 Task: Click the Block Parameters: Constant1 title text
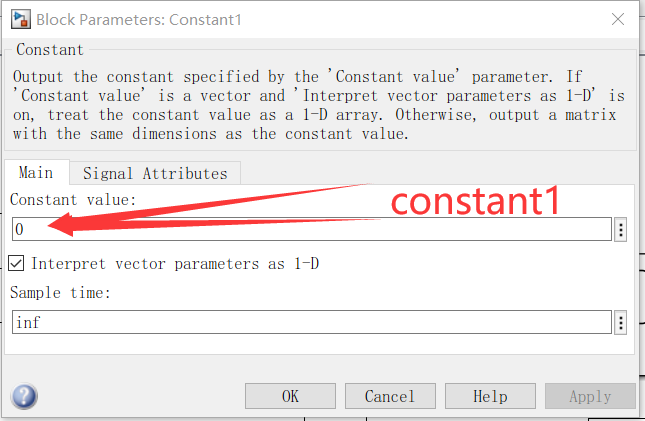(x=138, y=19)
